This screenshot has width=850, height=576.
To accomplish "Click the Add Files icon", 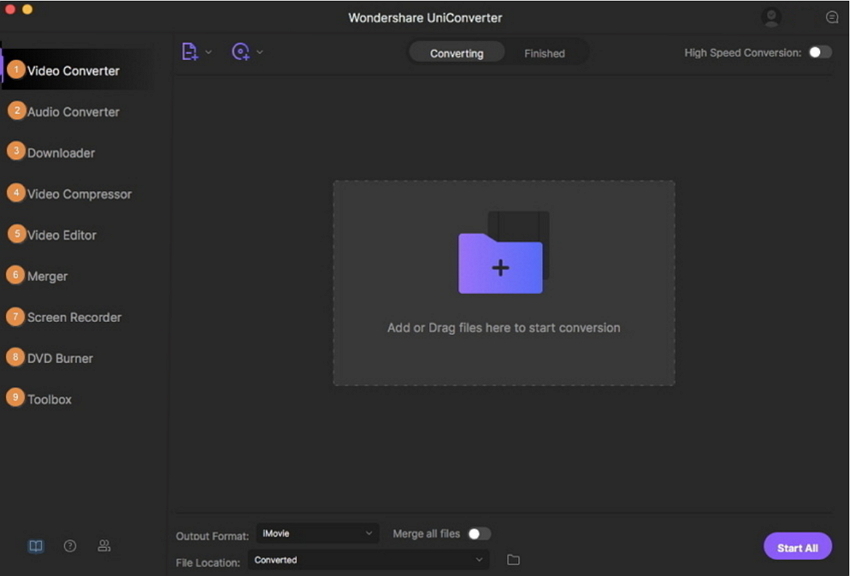I will (x=189, y=52).
